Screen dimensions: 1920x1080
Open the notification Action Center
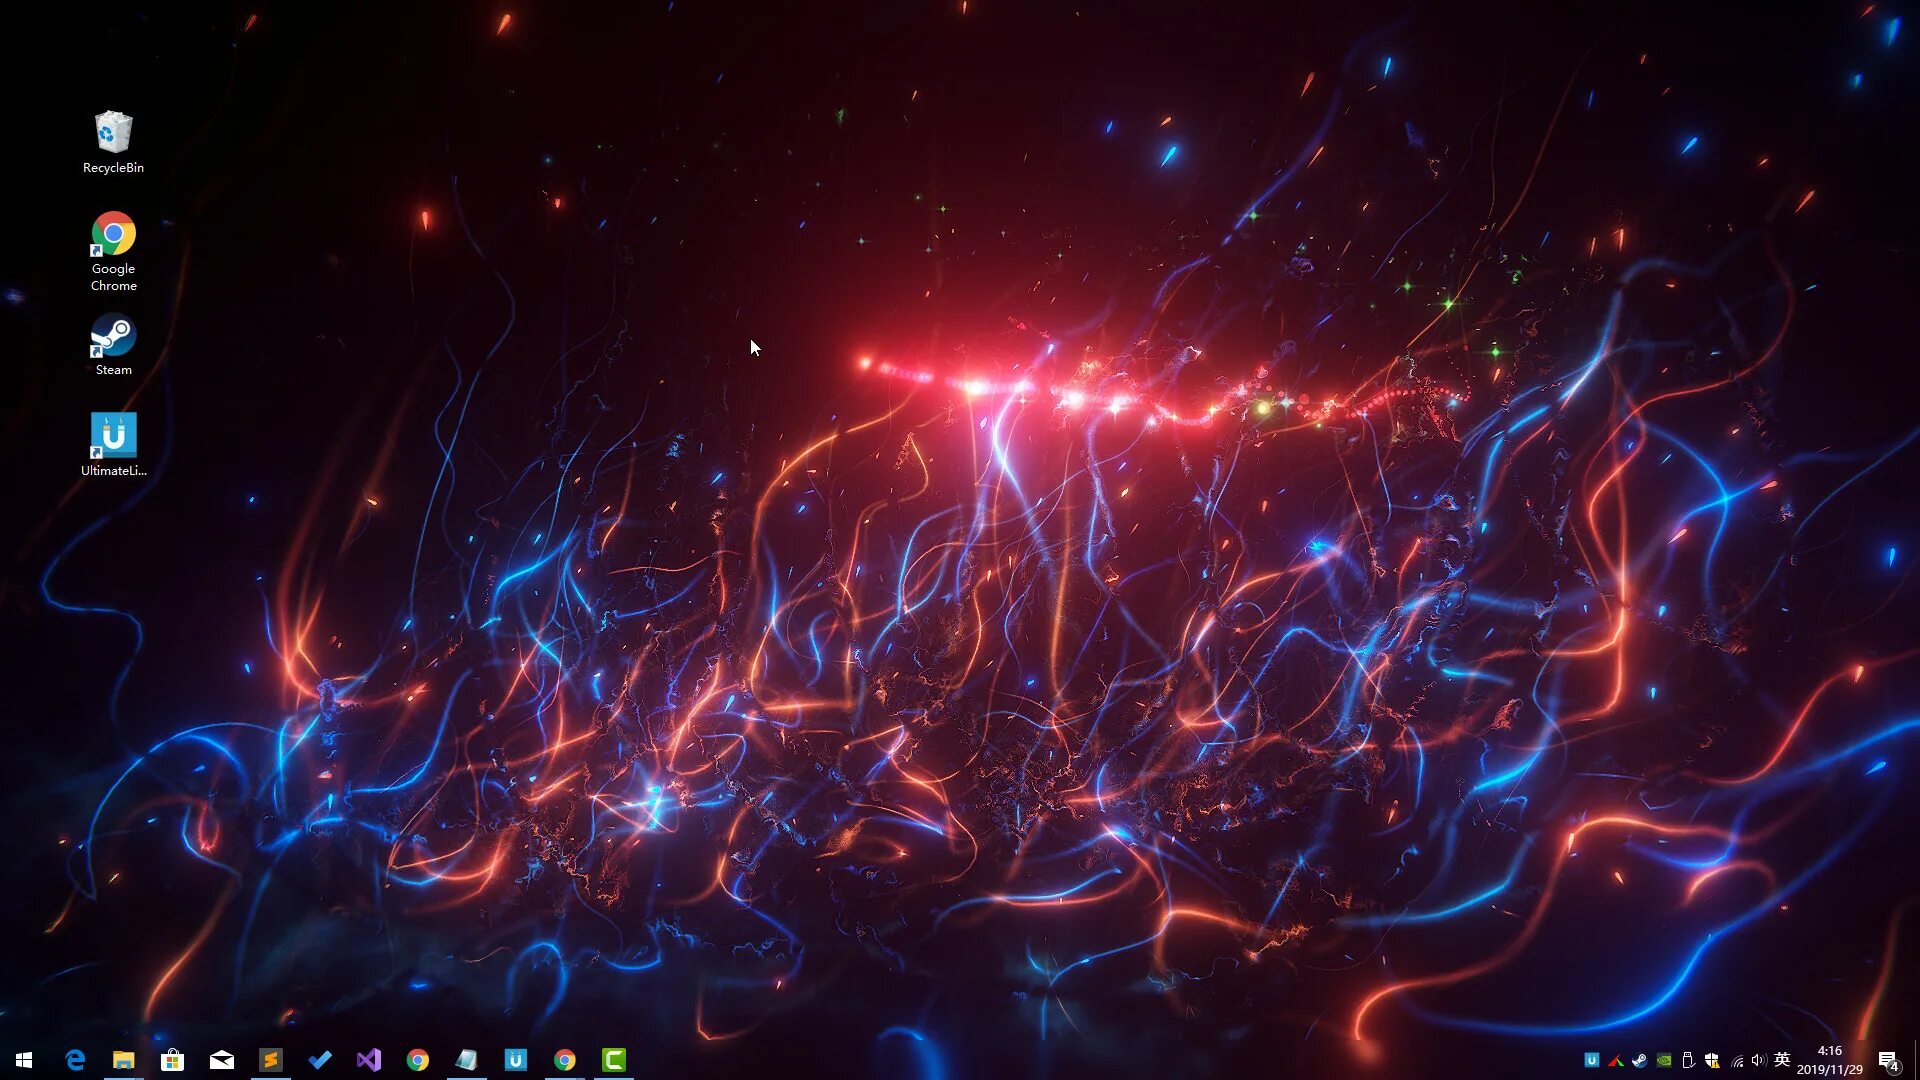pyautogui.click(x=1888, y=1061)
